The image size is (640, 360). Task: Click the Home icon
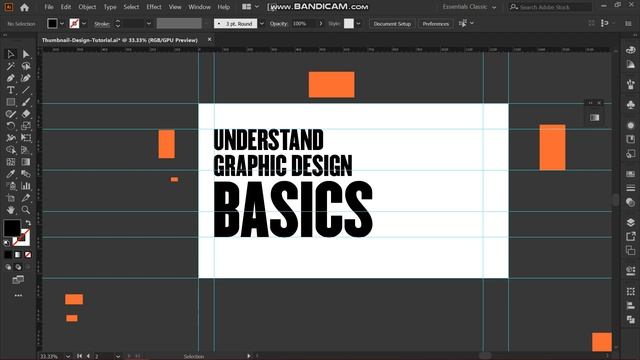point(24,7)
